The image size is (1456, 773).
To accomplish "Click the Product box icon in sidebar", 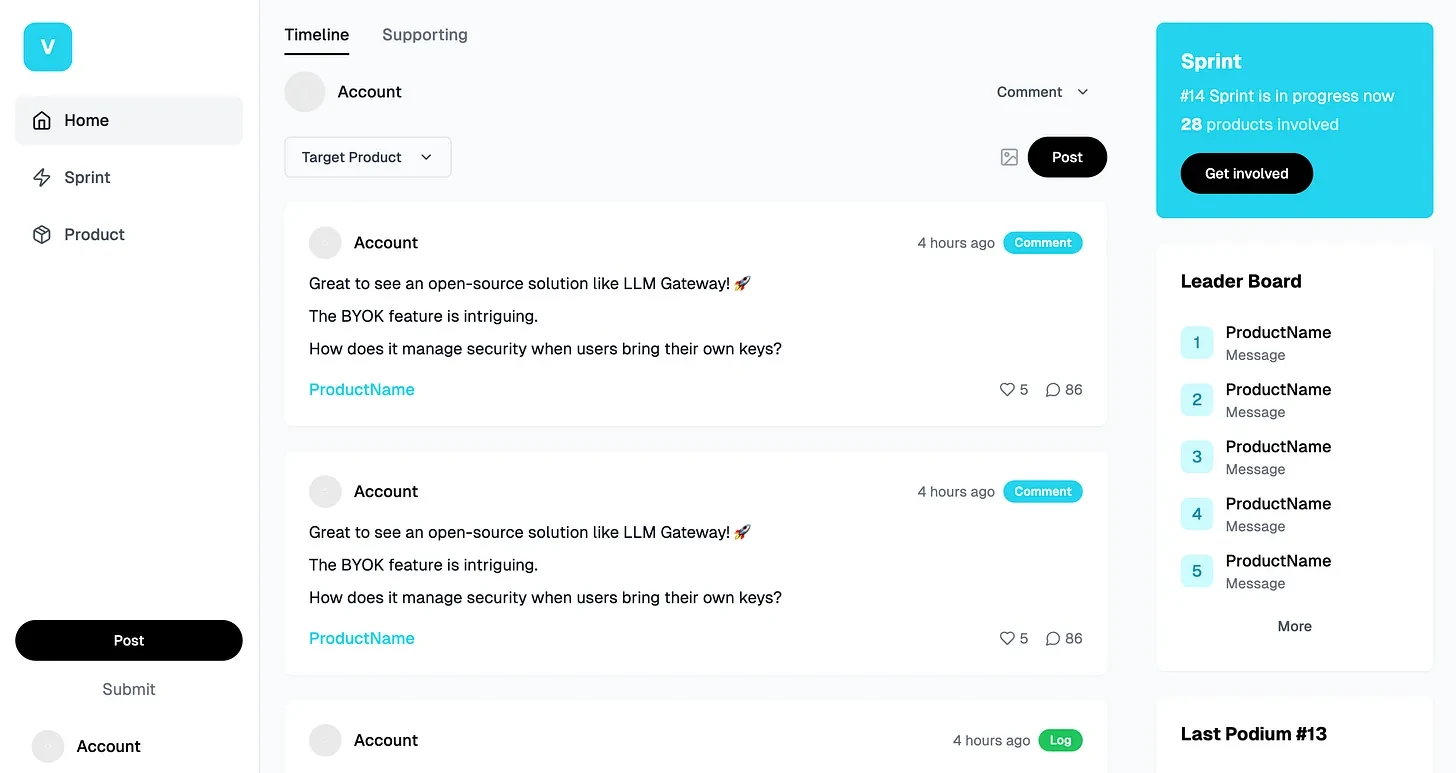I will pos(42,235).
